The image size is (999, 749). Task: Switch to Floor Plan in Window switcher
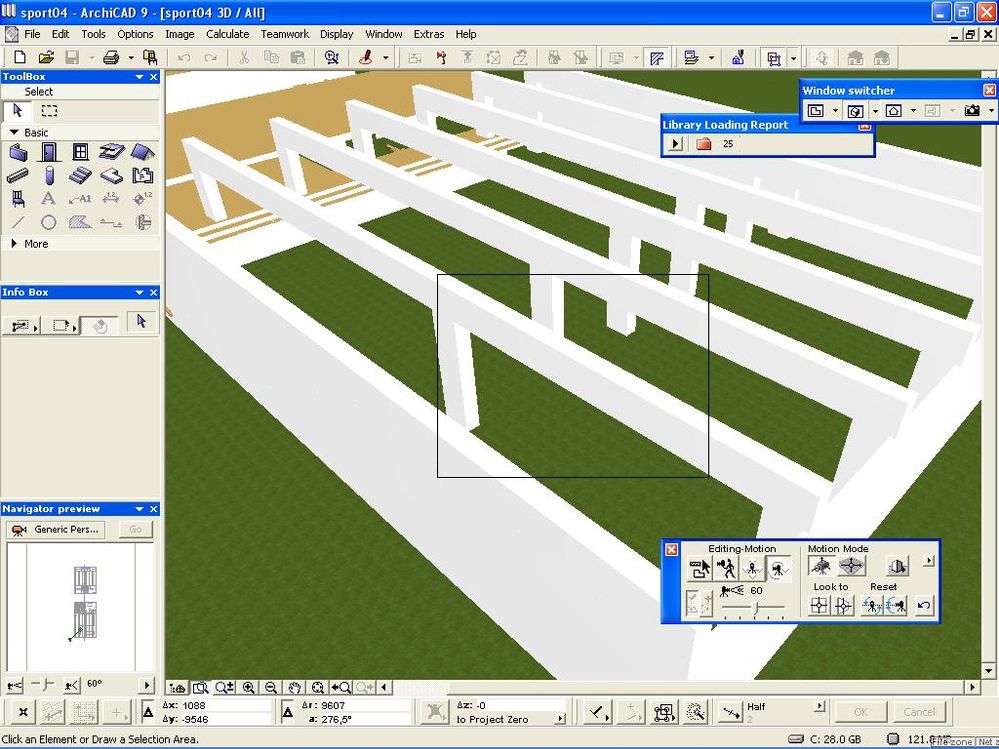(x=816, y=111)
